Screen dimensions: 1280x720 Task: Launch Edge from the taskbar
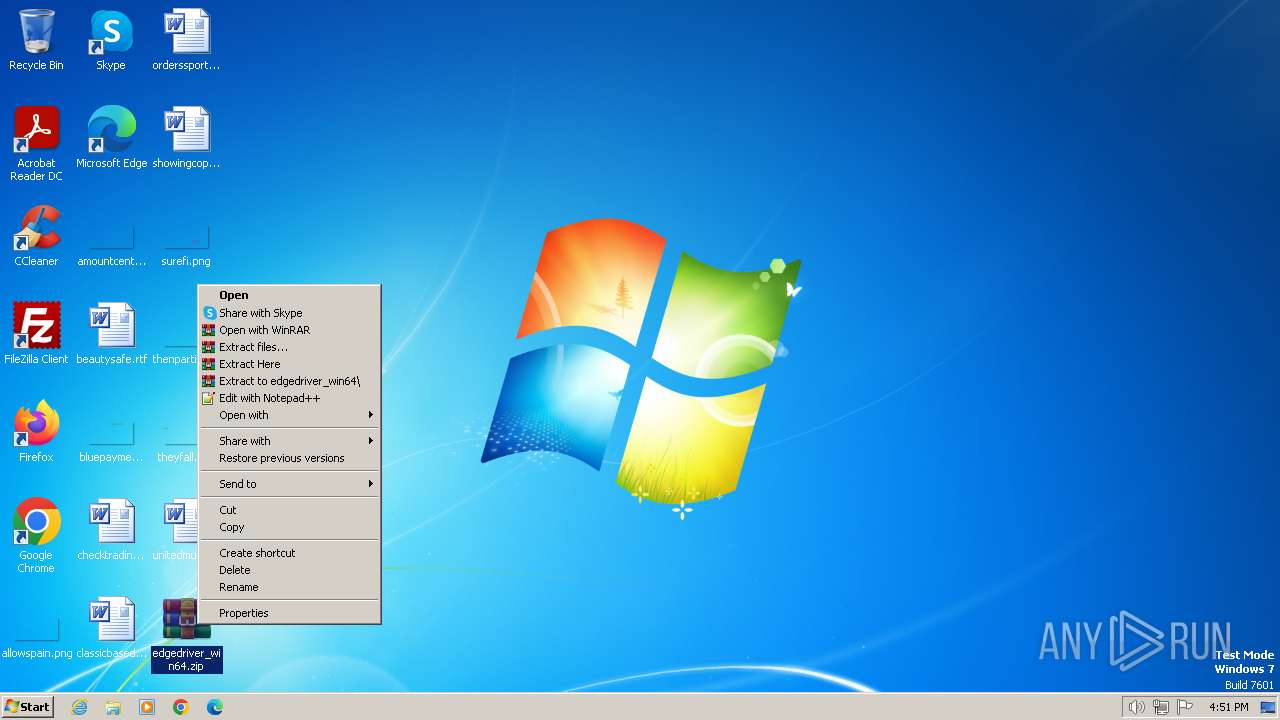click(215, 707)
